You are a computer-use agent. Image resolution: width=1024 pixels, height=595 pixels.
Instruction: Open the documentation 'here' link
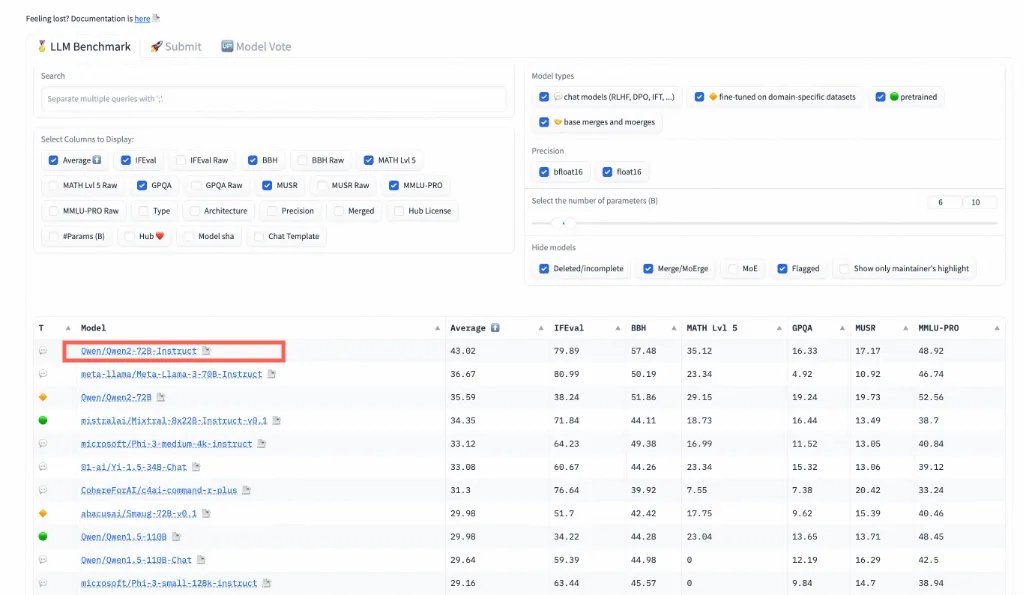pyautogui.click(x=142, y=18)
